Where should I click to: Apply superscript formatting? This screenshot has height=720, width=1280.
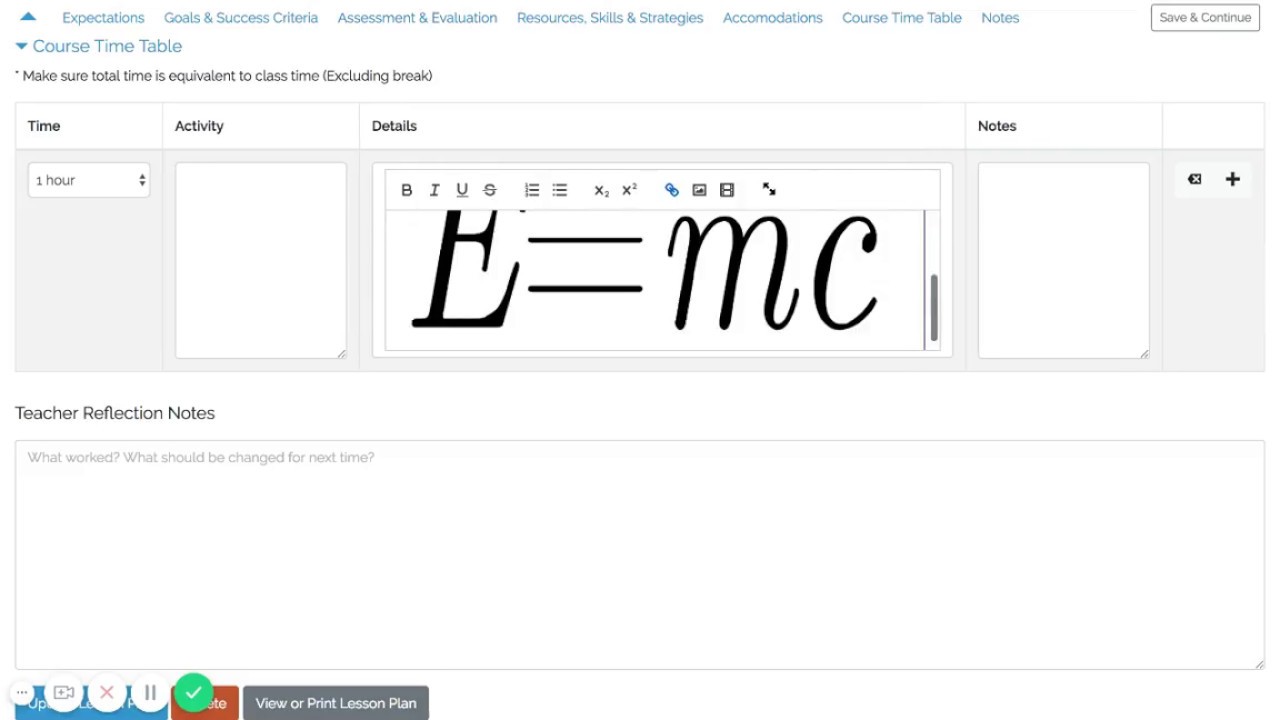click(x=629, y=190)
